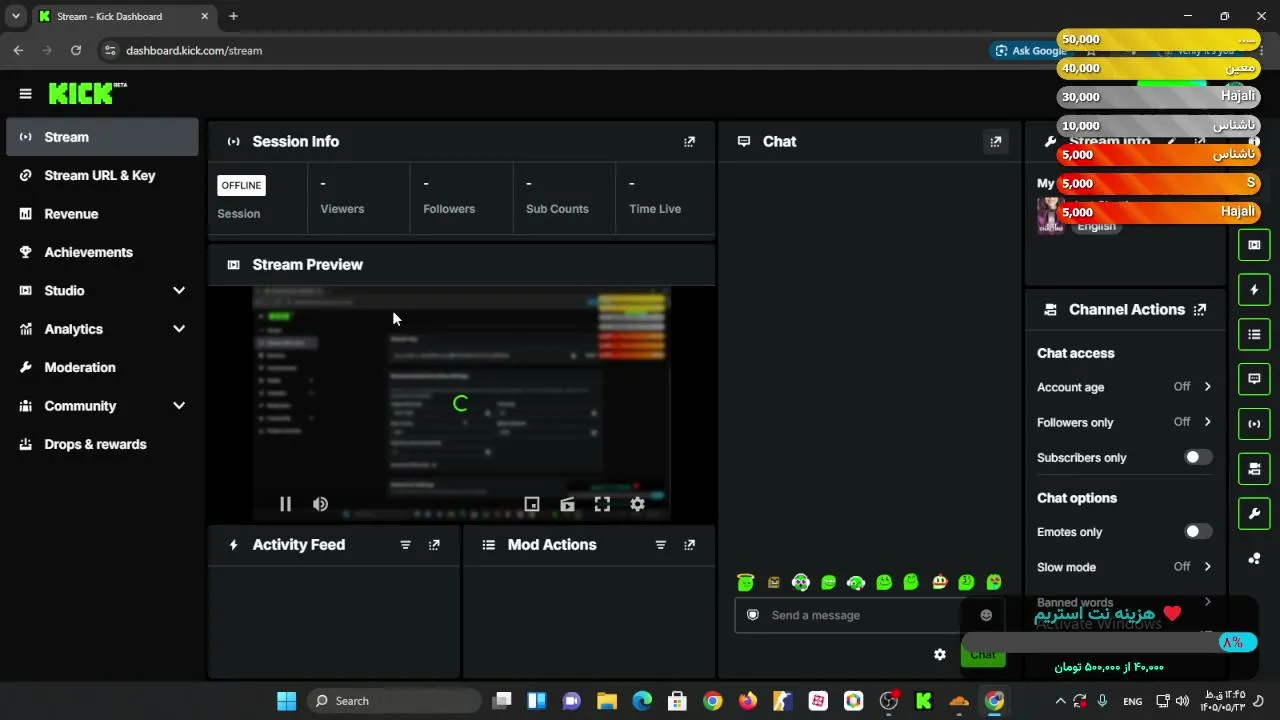Screen dimensions: 1280x720
Task: Pop out the Session Info panel
Action: (689, 142)
